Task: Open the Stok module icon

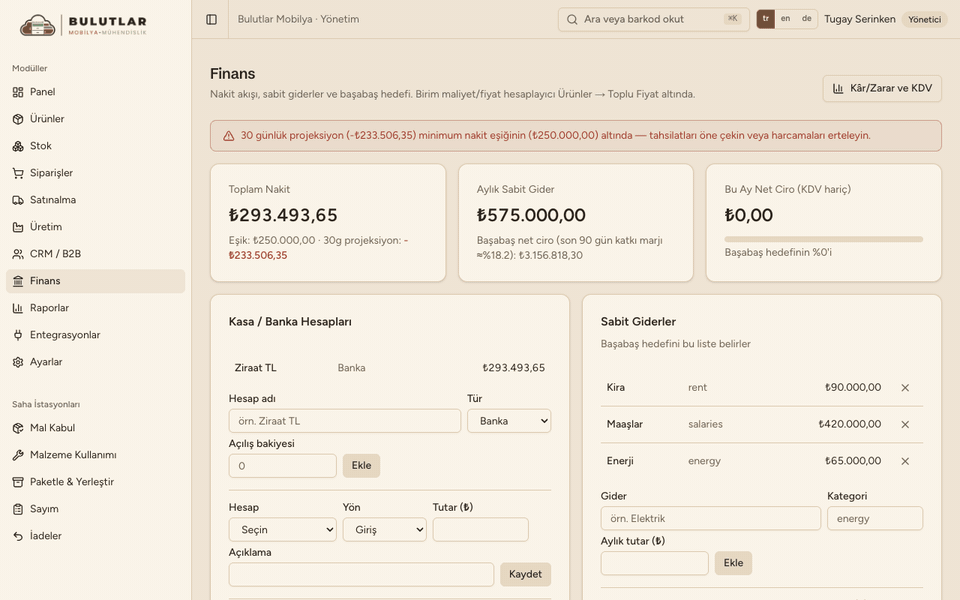Action: 18,146
